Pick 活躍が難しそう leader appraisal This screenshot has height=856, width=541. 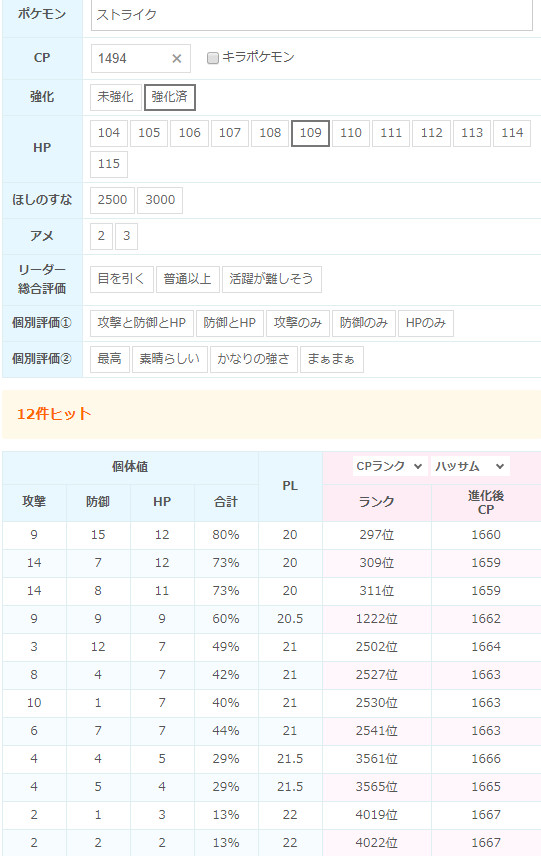[x=272, y=280]
